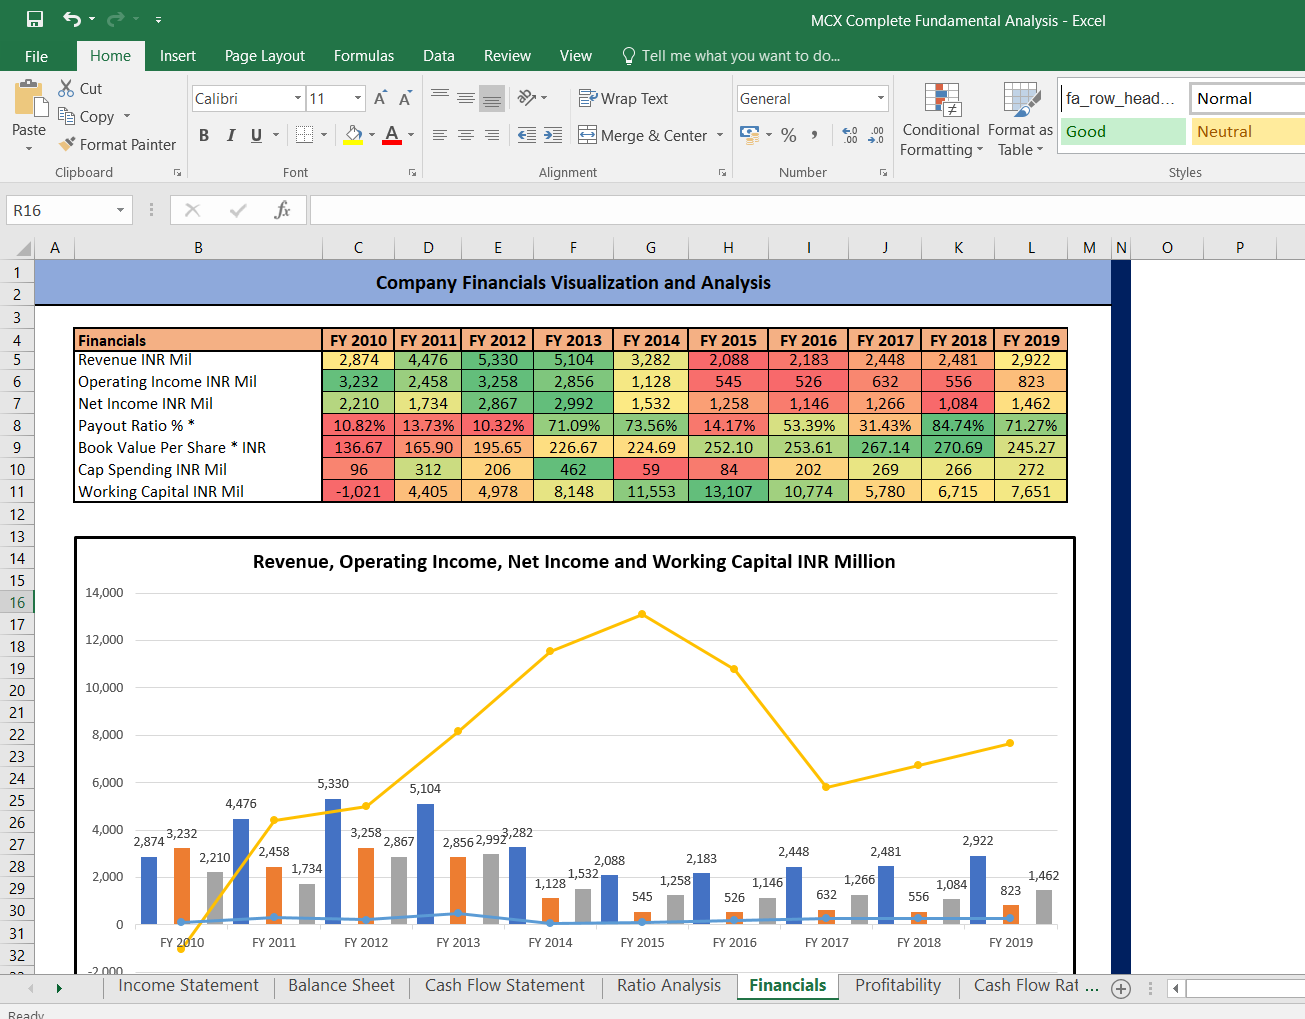Screen dimensions: 1305x1019
Task: Align text right
Action: [492, 135]
